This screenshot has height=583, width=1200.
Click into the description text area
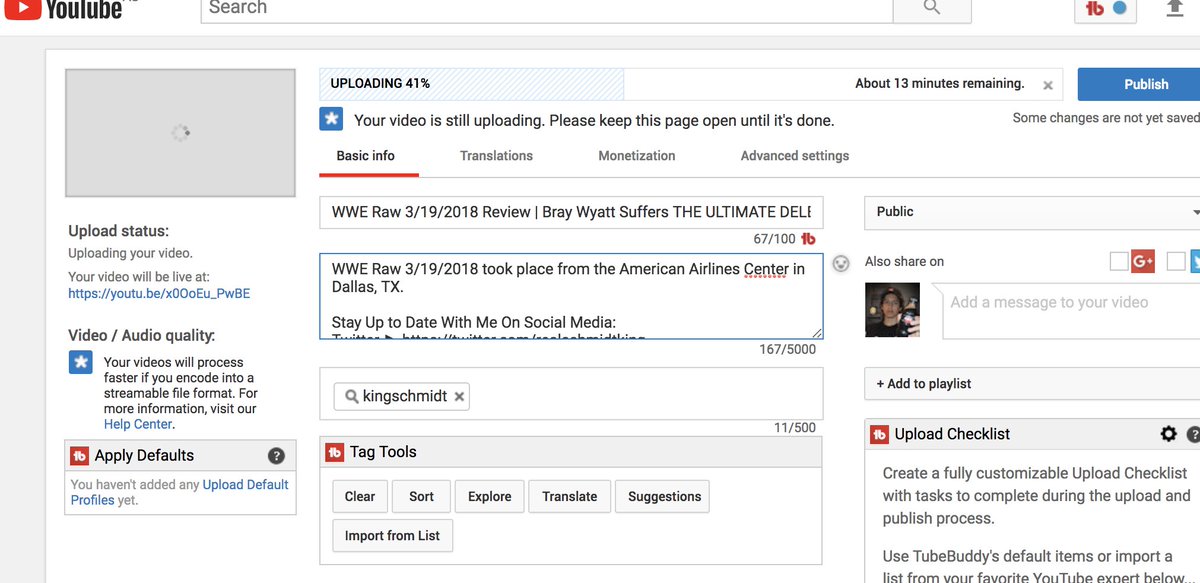pos(571,297)
